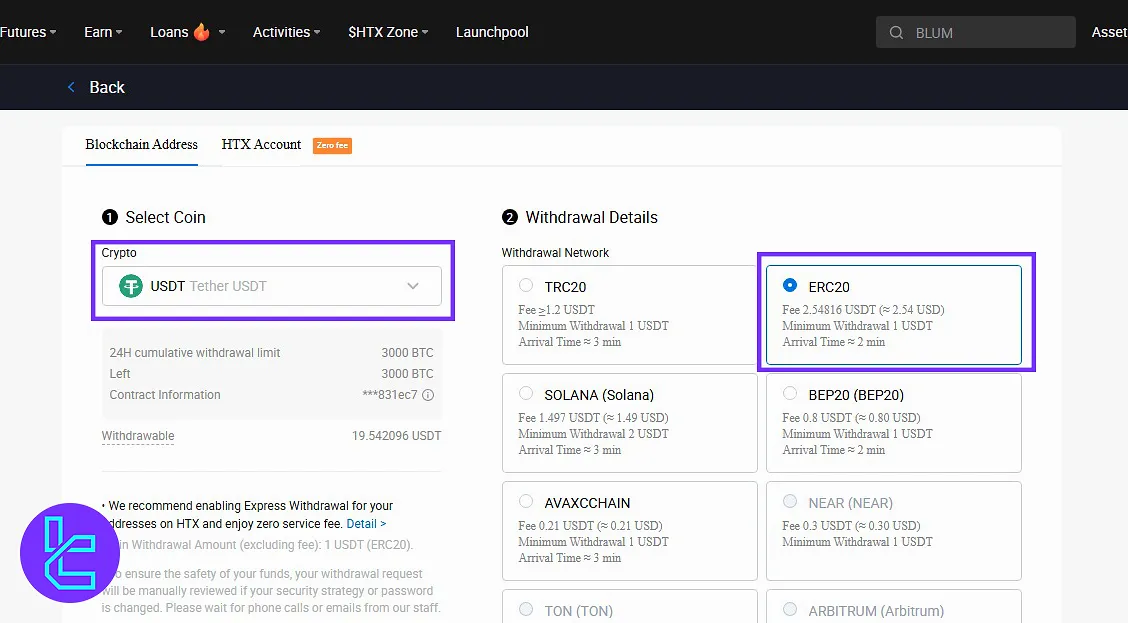This screenshot has height=623, width=1128.
Task: Click the contract value ***831ec7
Action: (x=390, y=395)
